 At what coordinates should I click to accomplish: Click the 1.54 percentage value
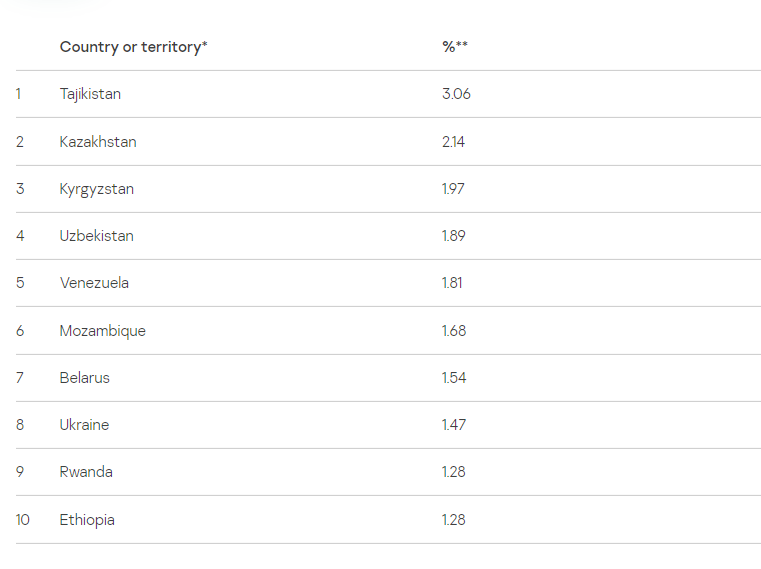click(453, 378)
